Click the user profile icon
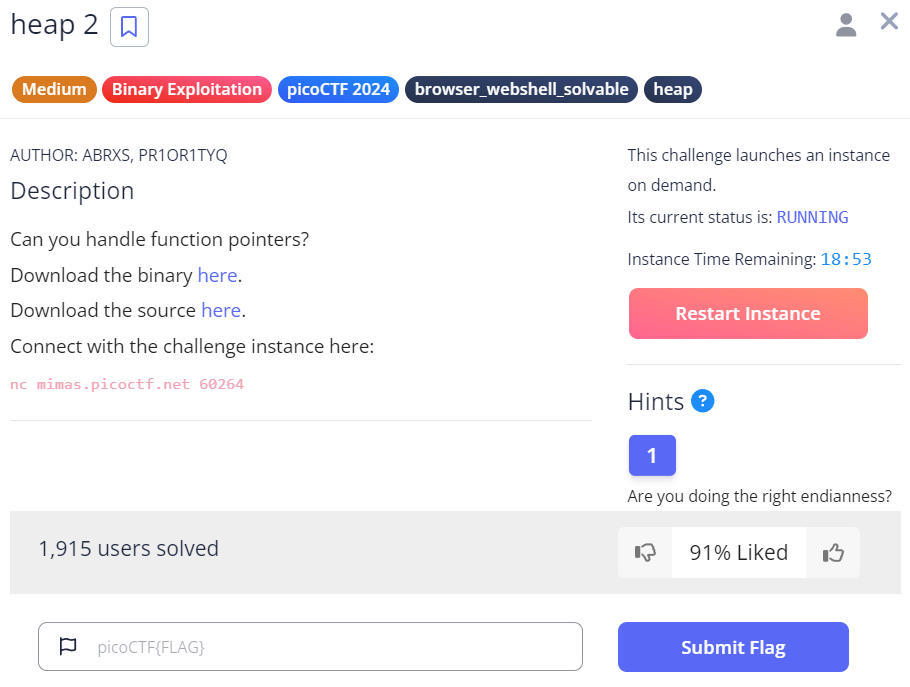Screen dimensions: 910x687 point(846,25)
